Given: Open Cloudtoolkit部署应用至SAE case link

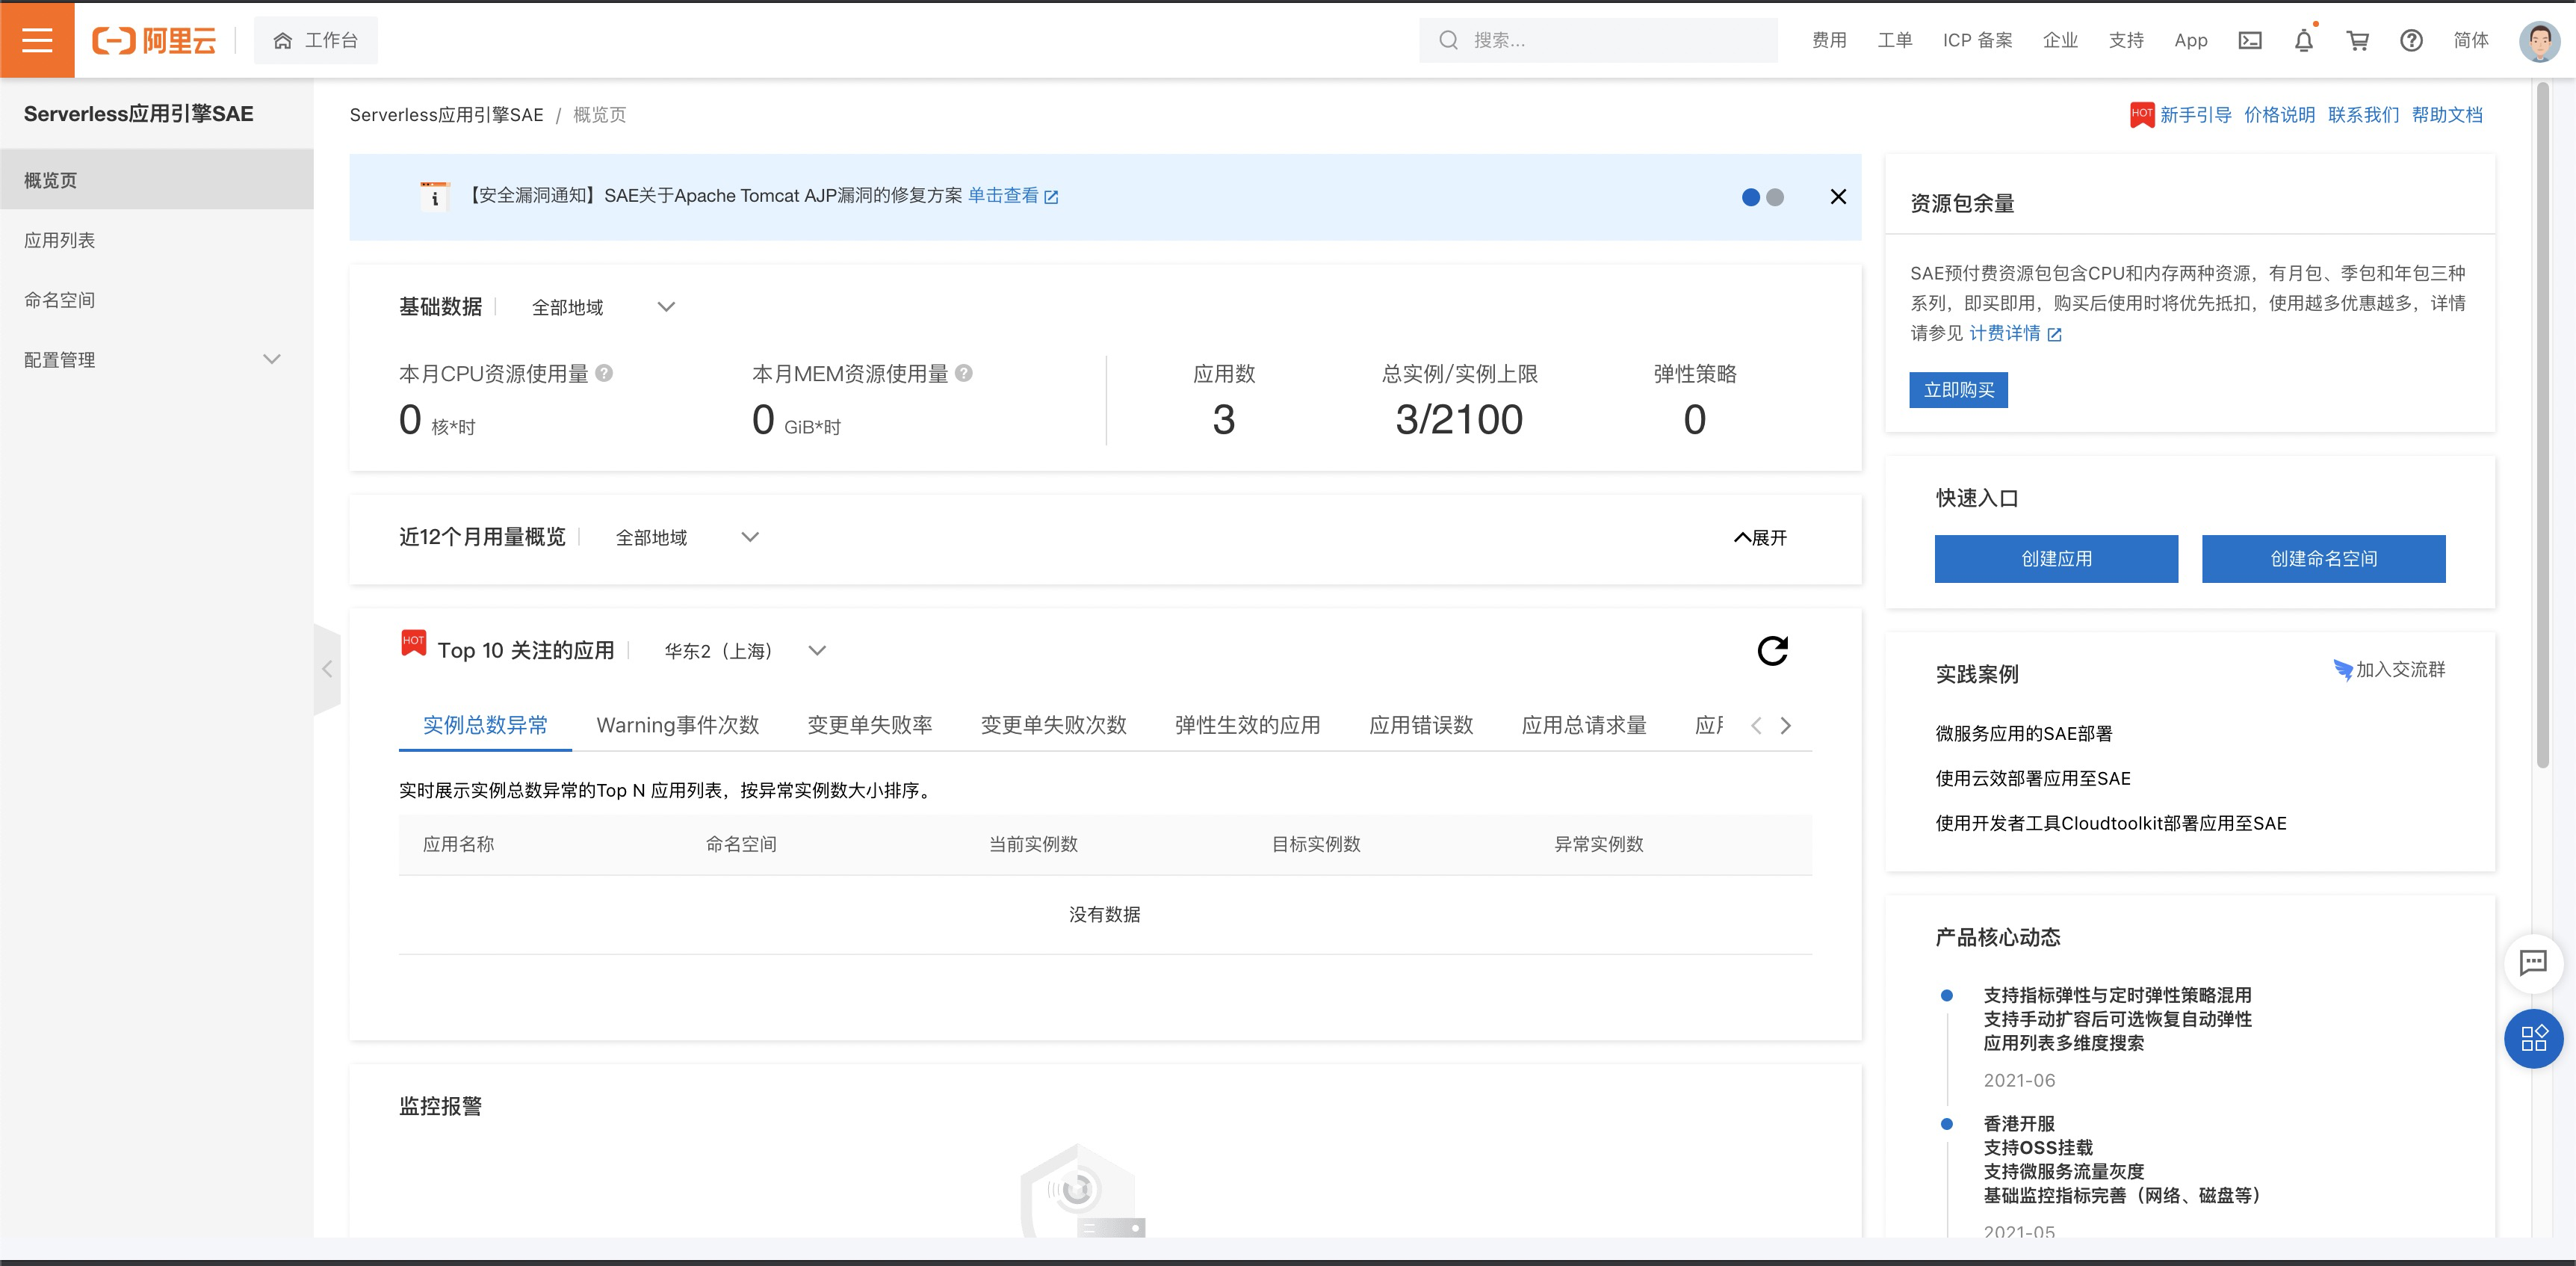Looking at the screenshot, I should click(2111, 824).
